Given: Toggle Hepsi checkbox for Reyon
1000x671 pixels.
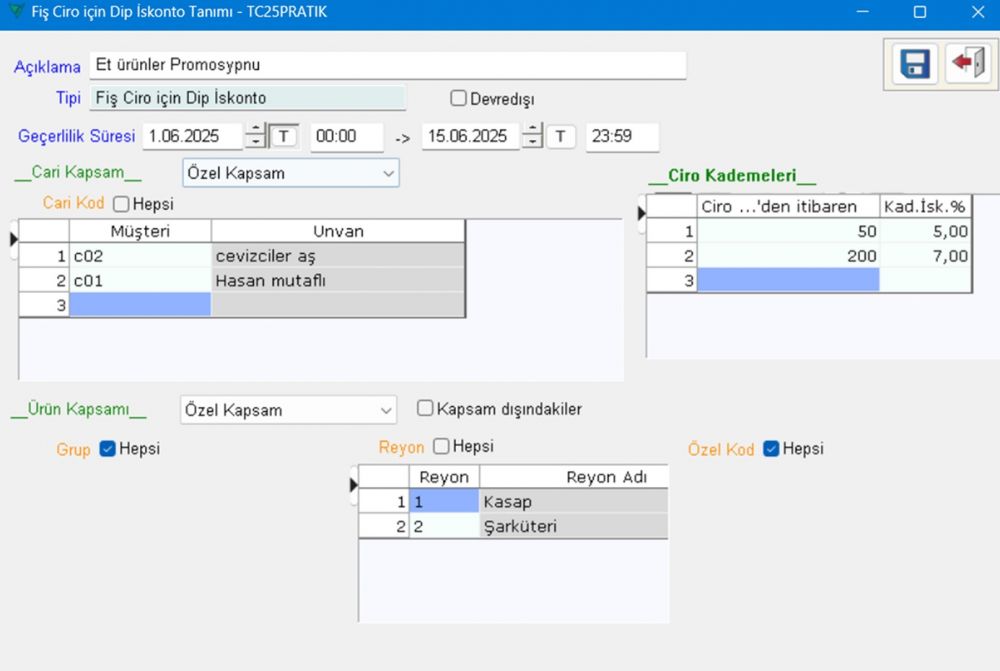Looking at the screenshot, I should [441, 447].
